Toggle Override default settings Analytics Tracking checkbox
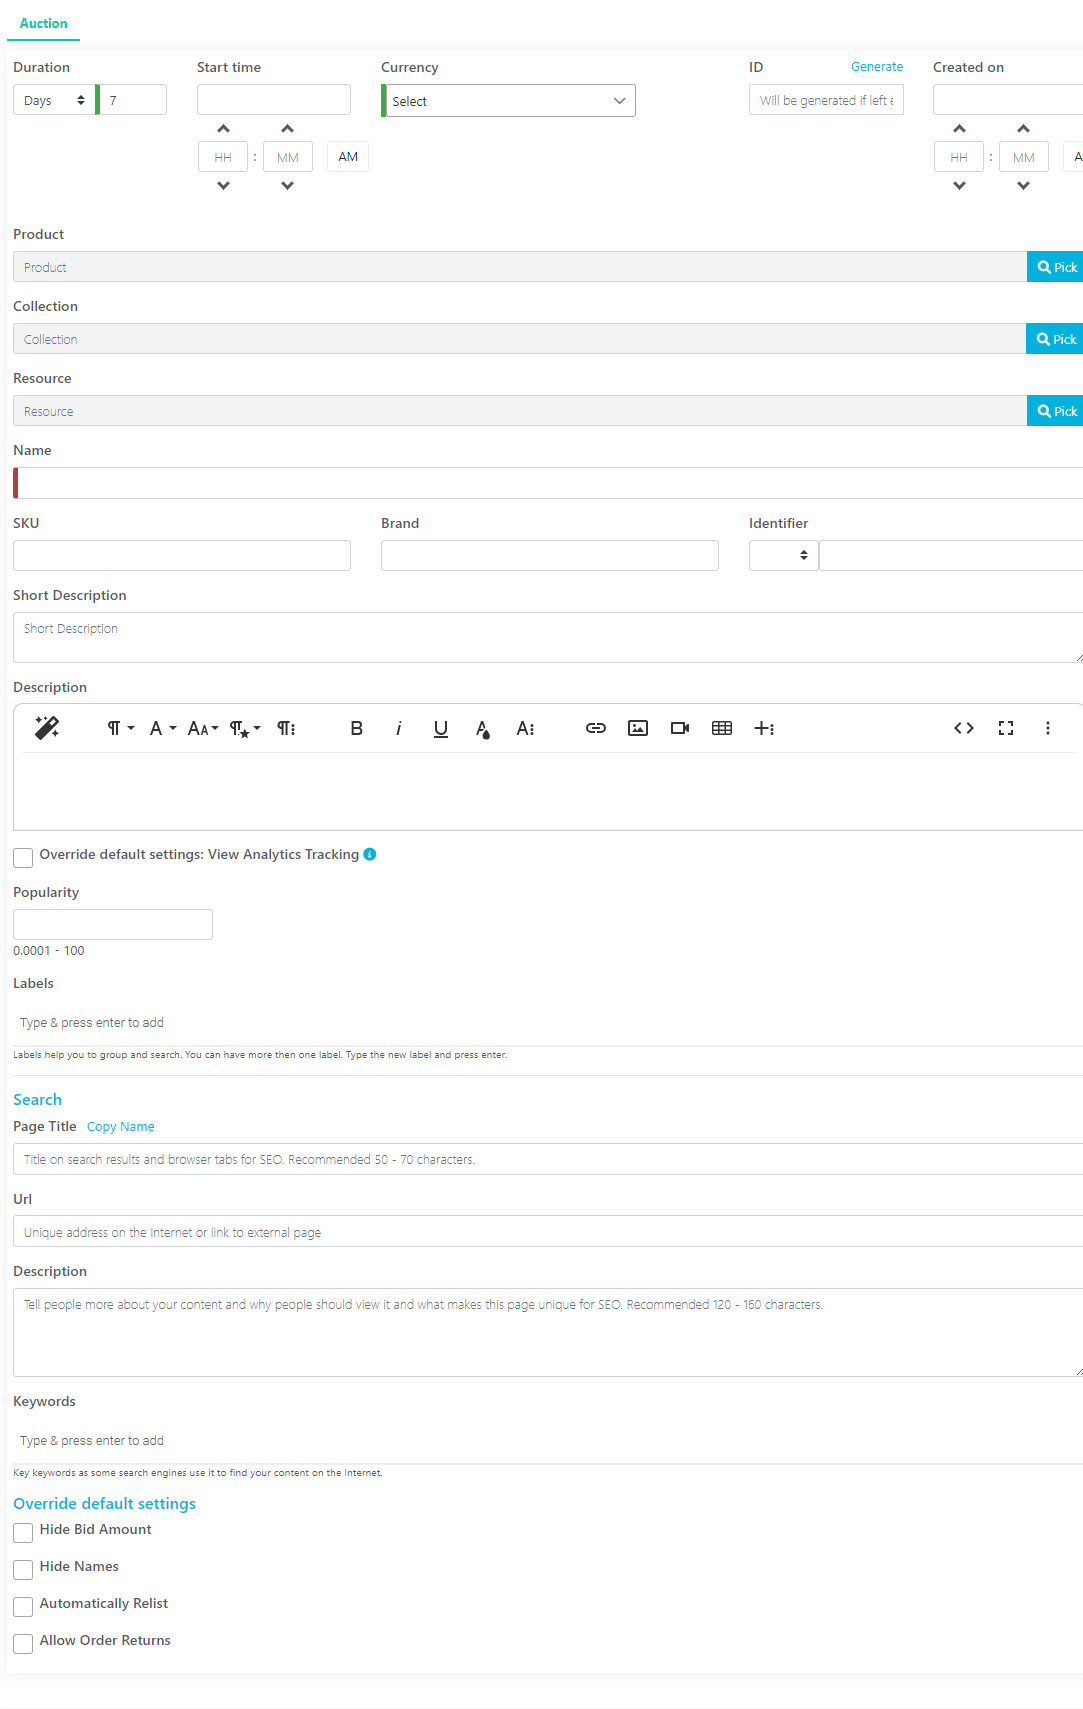 coord(23,857)
